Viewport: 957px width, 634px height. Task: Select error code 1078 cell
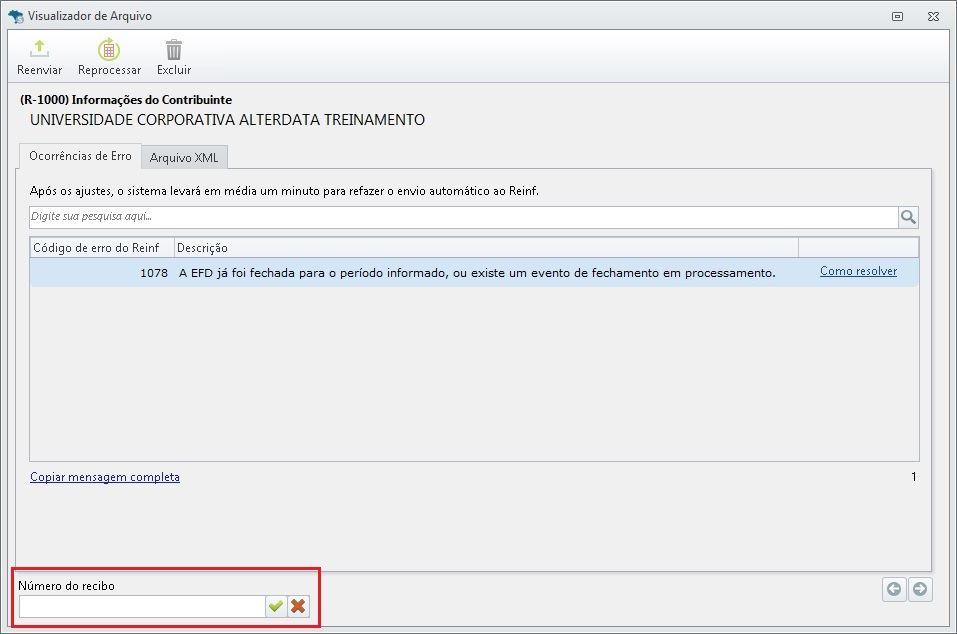point(102,273)
